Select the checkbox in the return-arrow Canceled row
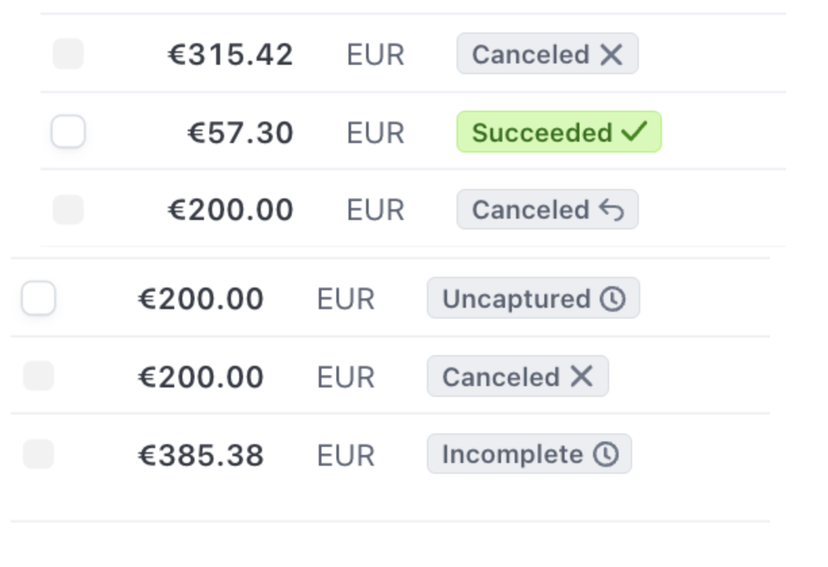This screenshot has width=828, height=567. point(68,210)
